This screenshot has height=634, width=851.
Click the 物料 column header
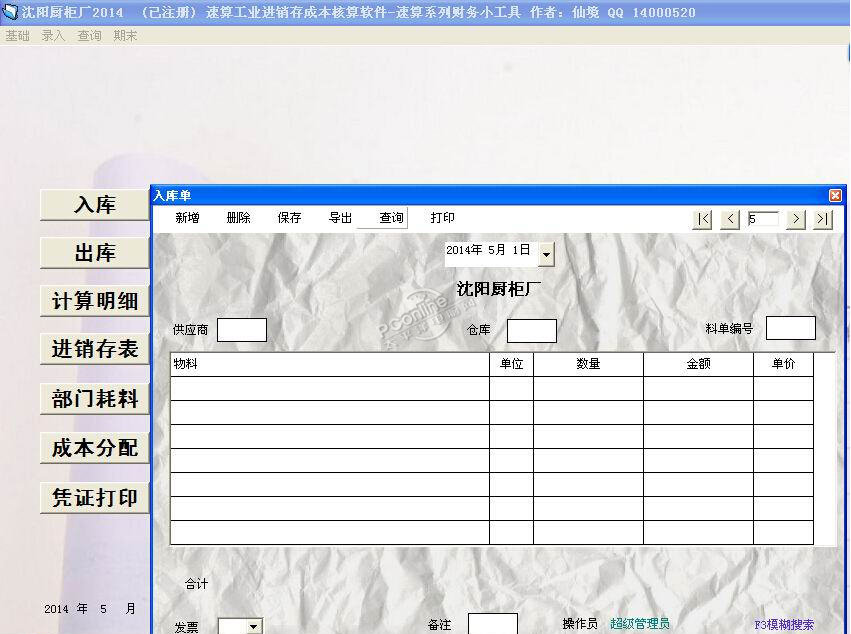point(330,364)
